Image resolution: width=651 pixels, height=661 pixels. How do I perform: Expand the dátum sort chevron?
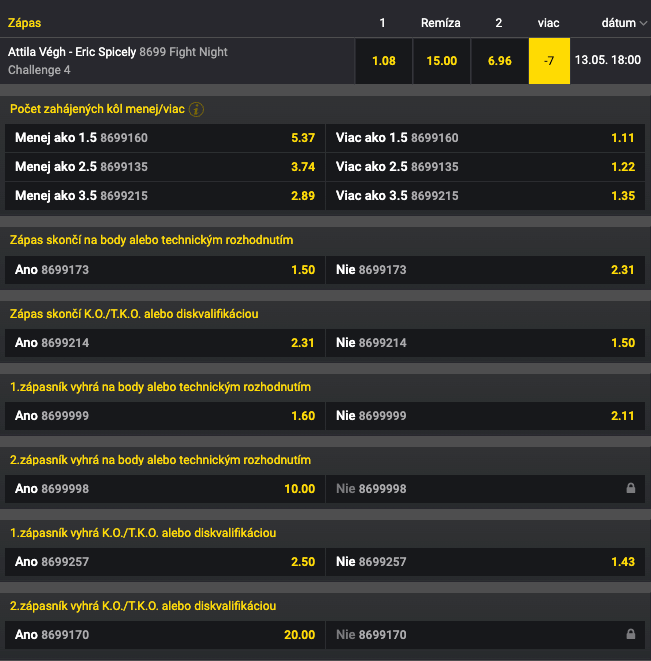tap(643, 23)
